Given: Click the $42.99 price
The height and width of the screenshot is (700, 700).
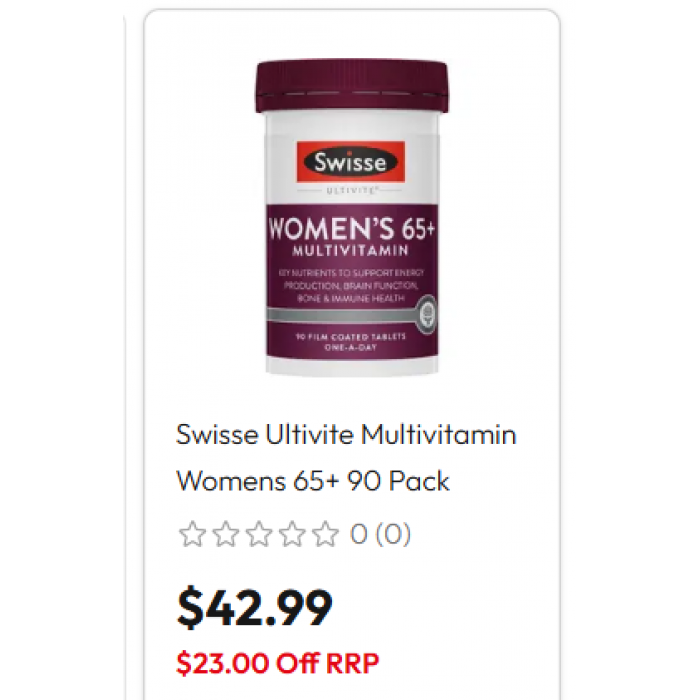Looking at the screenshot, I should 254,607.
